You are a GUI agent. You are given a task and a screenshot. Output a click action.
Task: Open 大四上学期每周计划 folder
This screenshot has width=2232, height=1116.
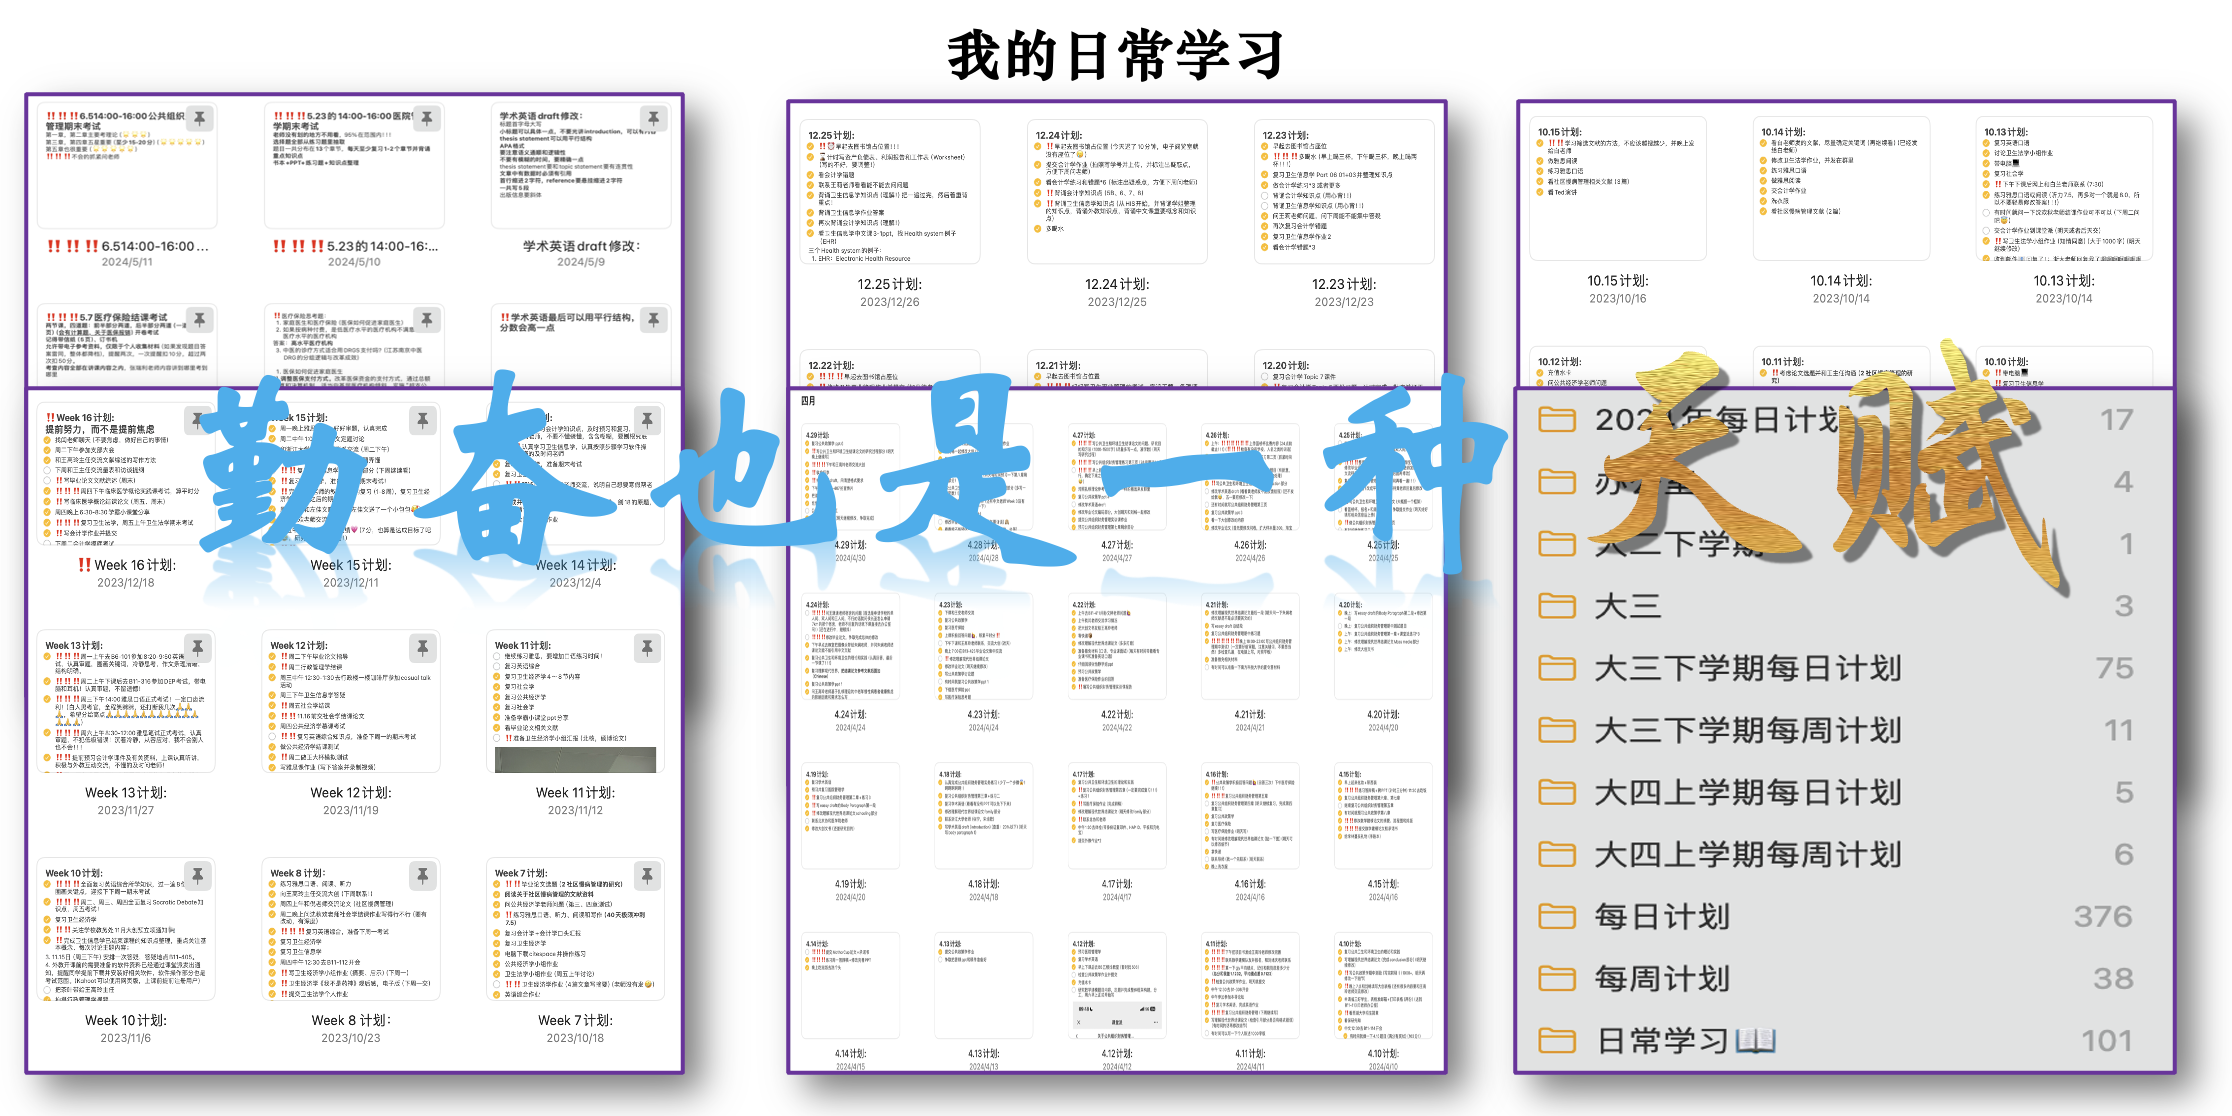point(1747,854)
